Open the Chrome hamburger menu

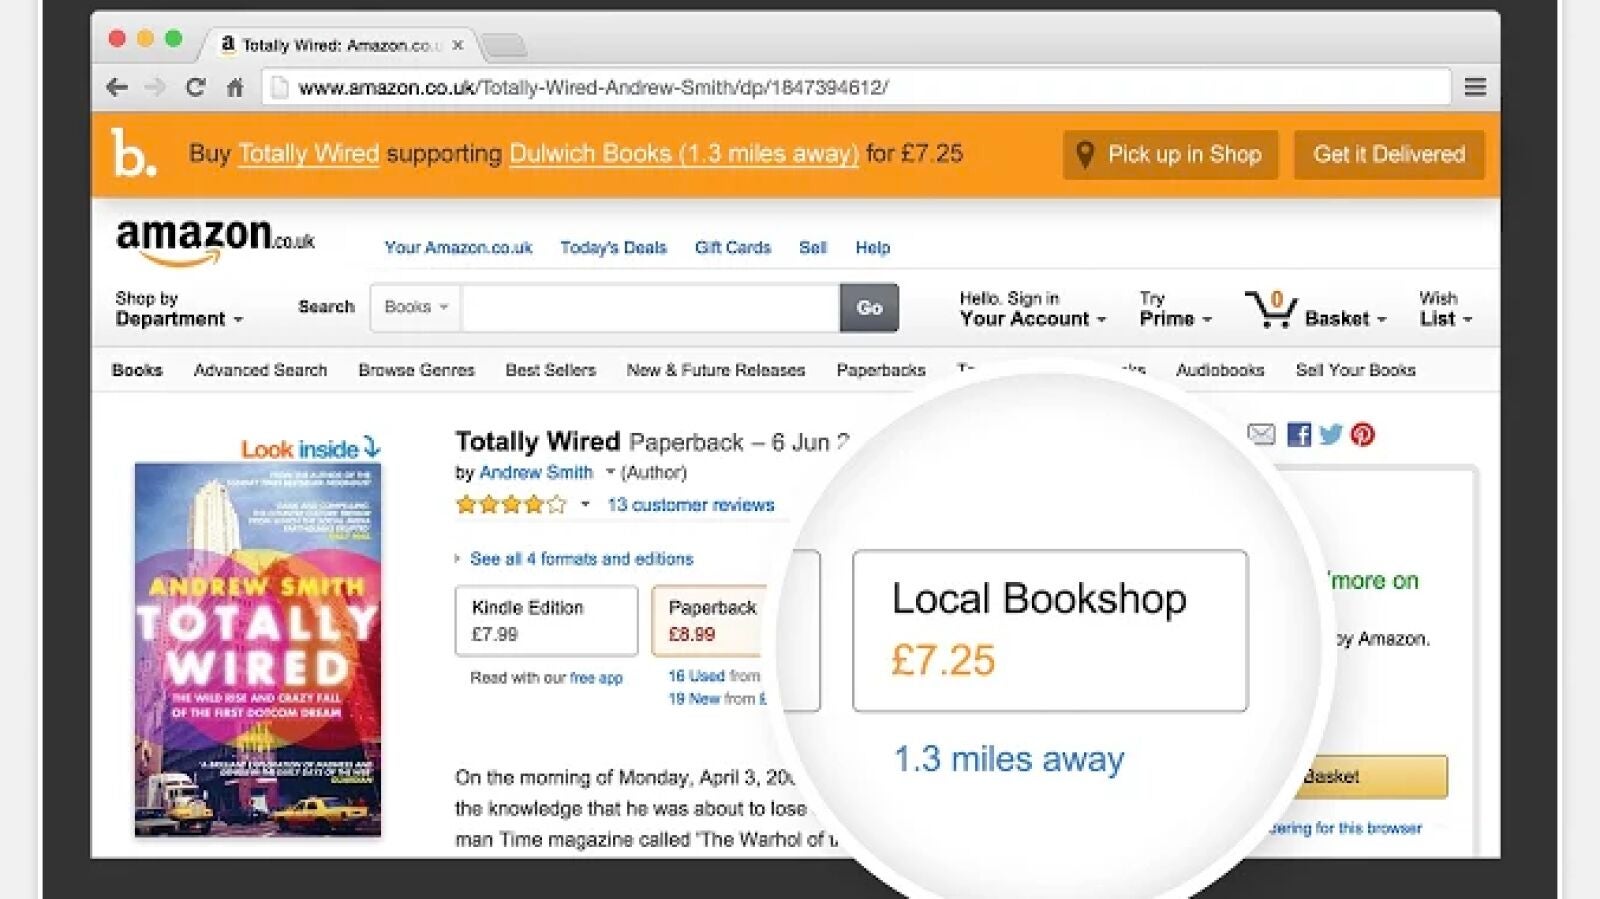tap(1475, 88)
